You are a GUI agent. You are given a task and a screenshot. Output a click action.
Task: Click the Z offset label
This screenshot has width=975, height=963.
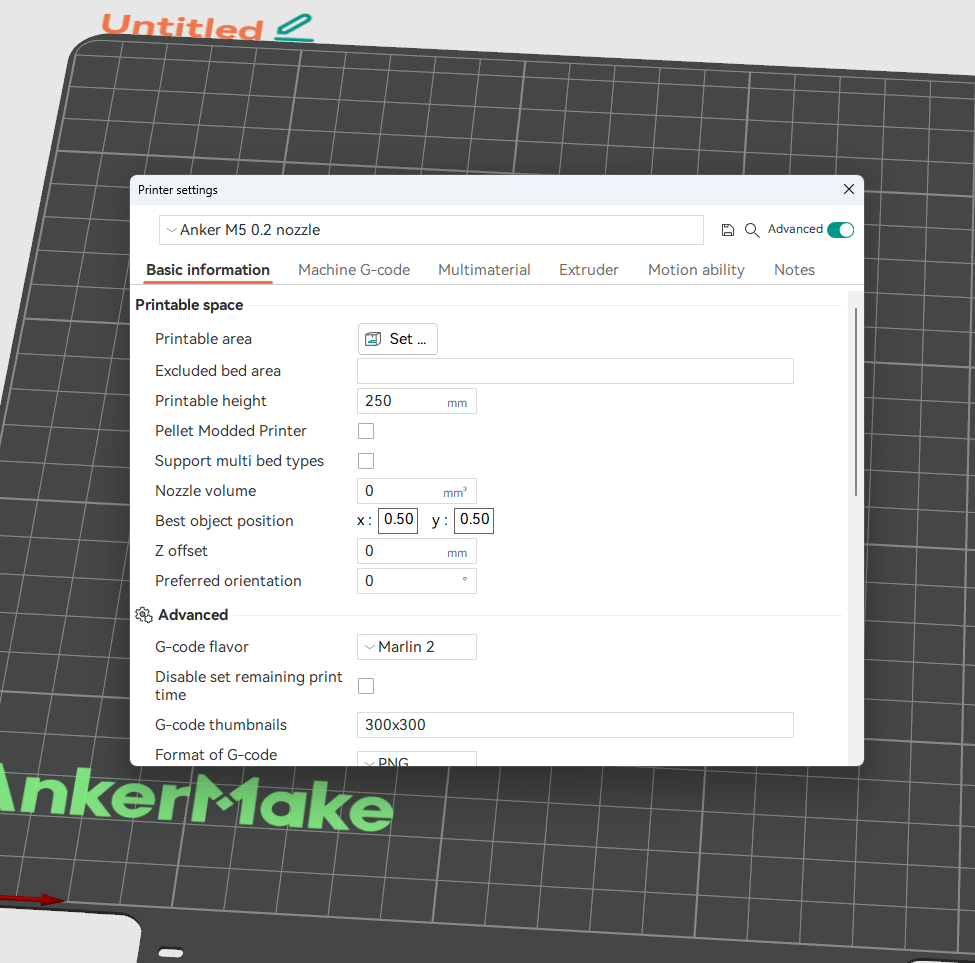(x=181, y=551)
